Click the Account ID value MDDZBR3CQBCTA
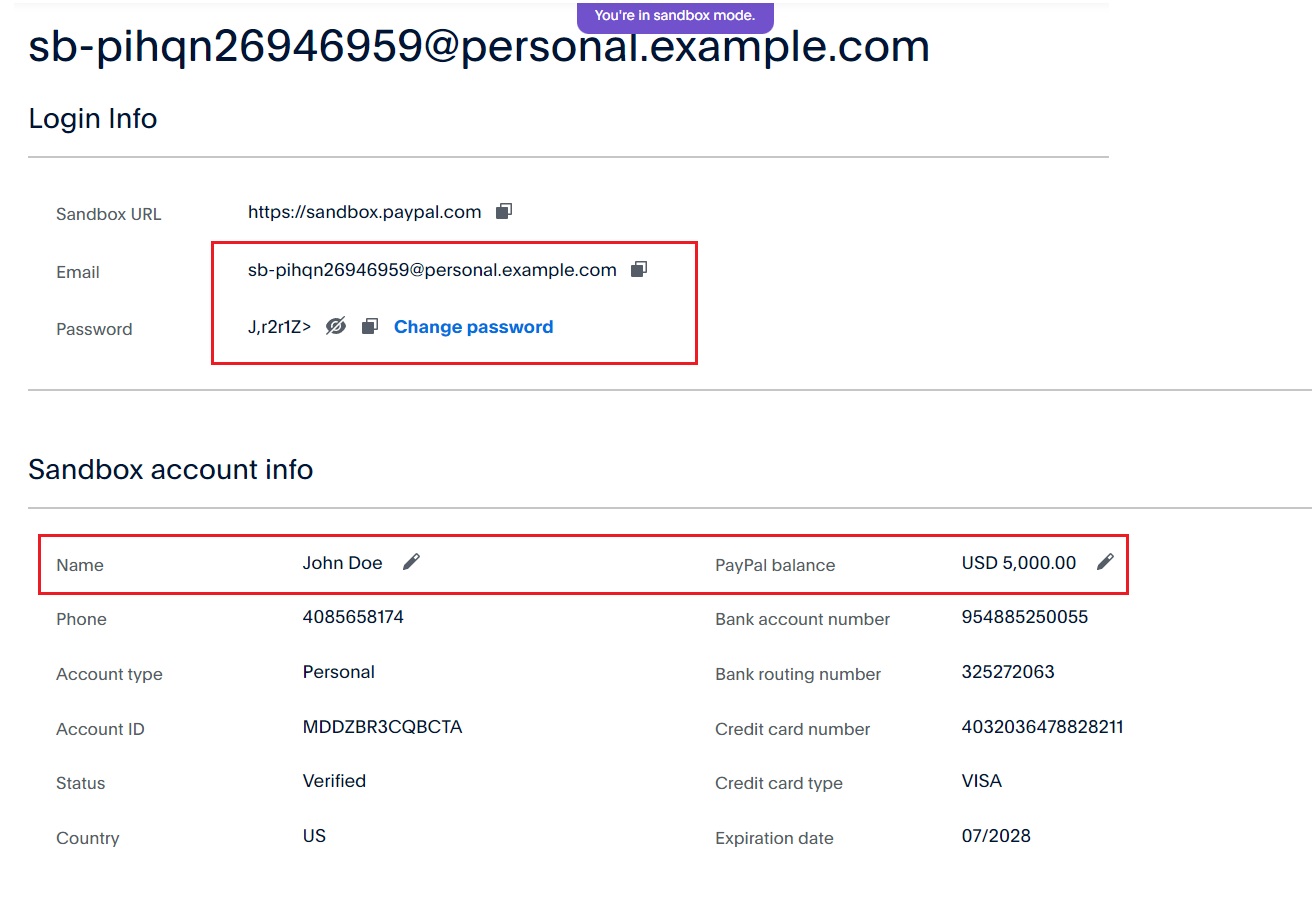Image resolution: width=1312 pixels, height=899 pixels. pyautogui.click(x=382, y=727)
